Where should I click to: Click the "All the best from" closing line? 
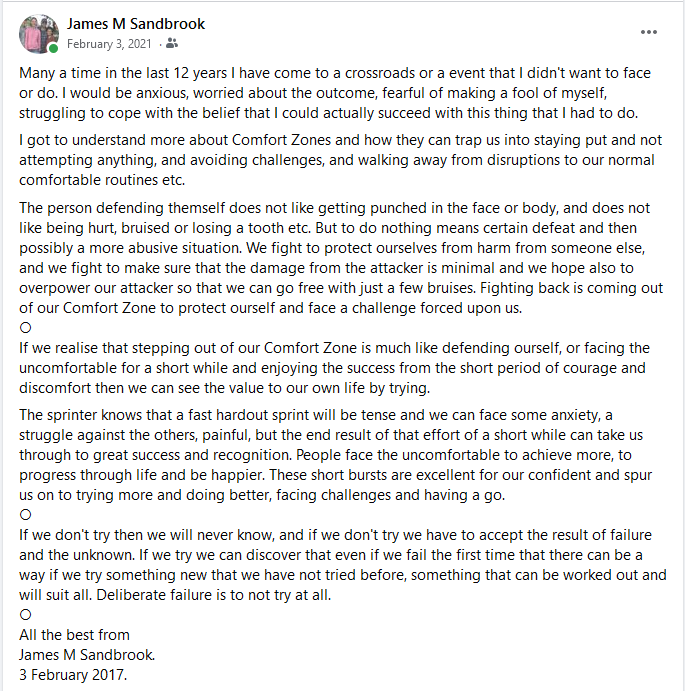pos(75,634)
